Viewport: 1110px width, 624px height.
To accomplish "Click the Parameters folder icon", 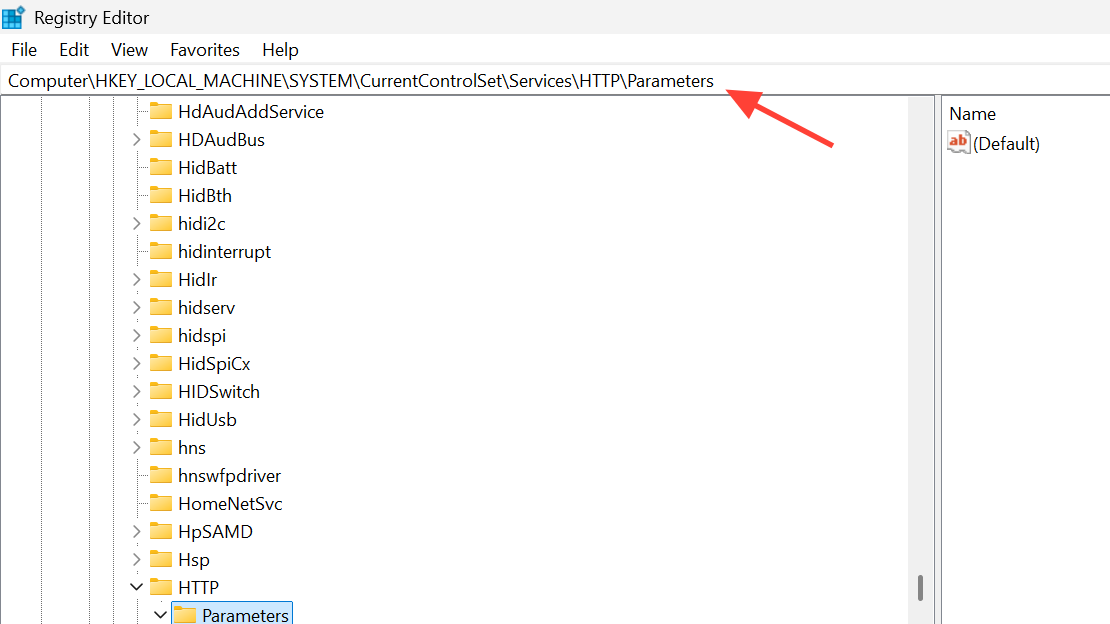I will coord(185,614).
